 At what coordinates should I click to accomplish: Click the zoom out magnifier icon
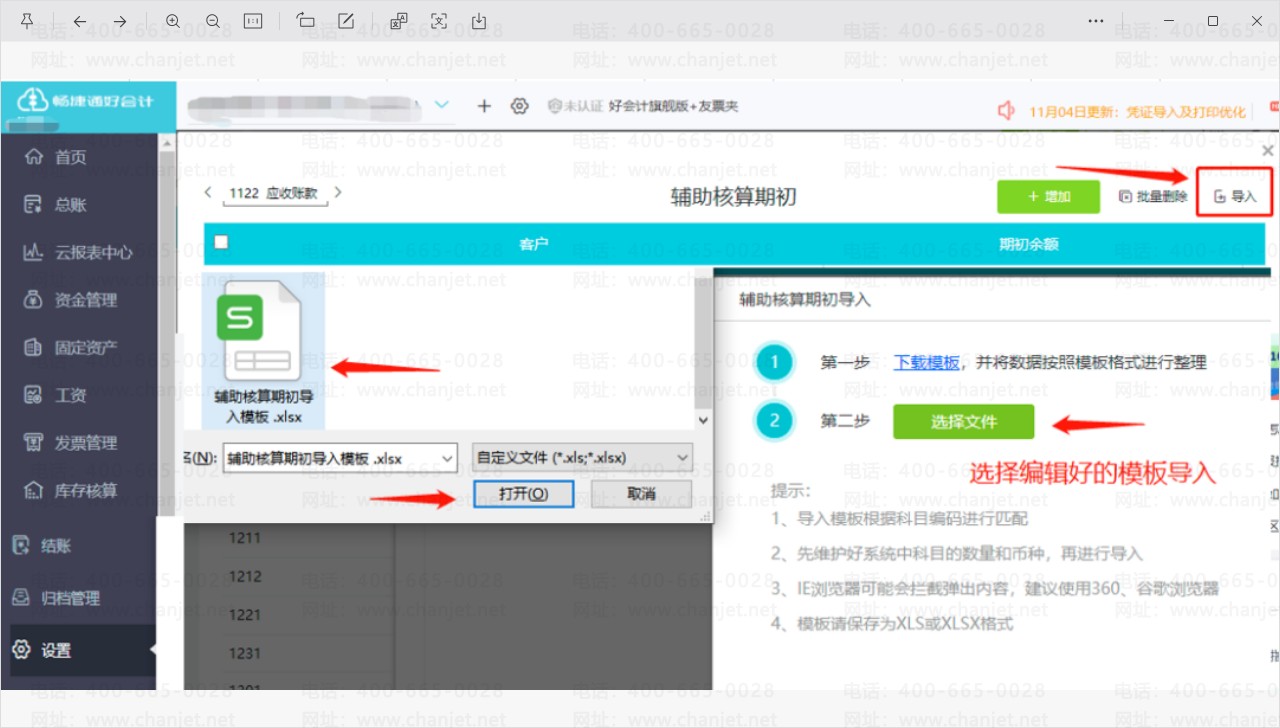tap(213, 21)
